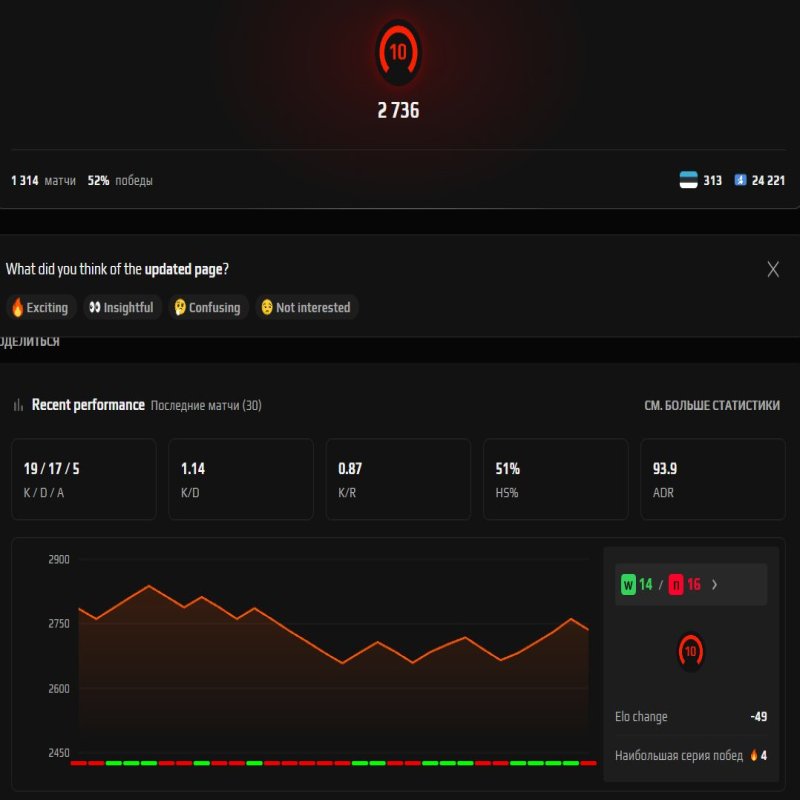Select the Not interested feedback option
Viewport: 800px width, 800px height.
click(x=305, y=307)
